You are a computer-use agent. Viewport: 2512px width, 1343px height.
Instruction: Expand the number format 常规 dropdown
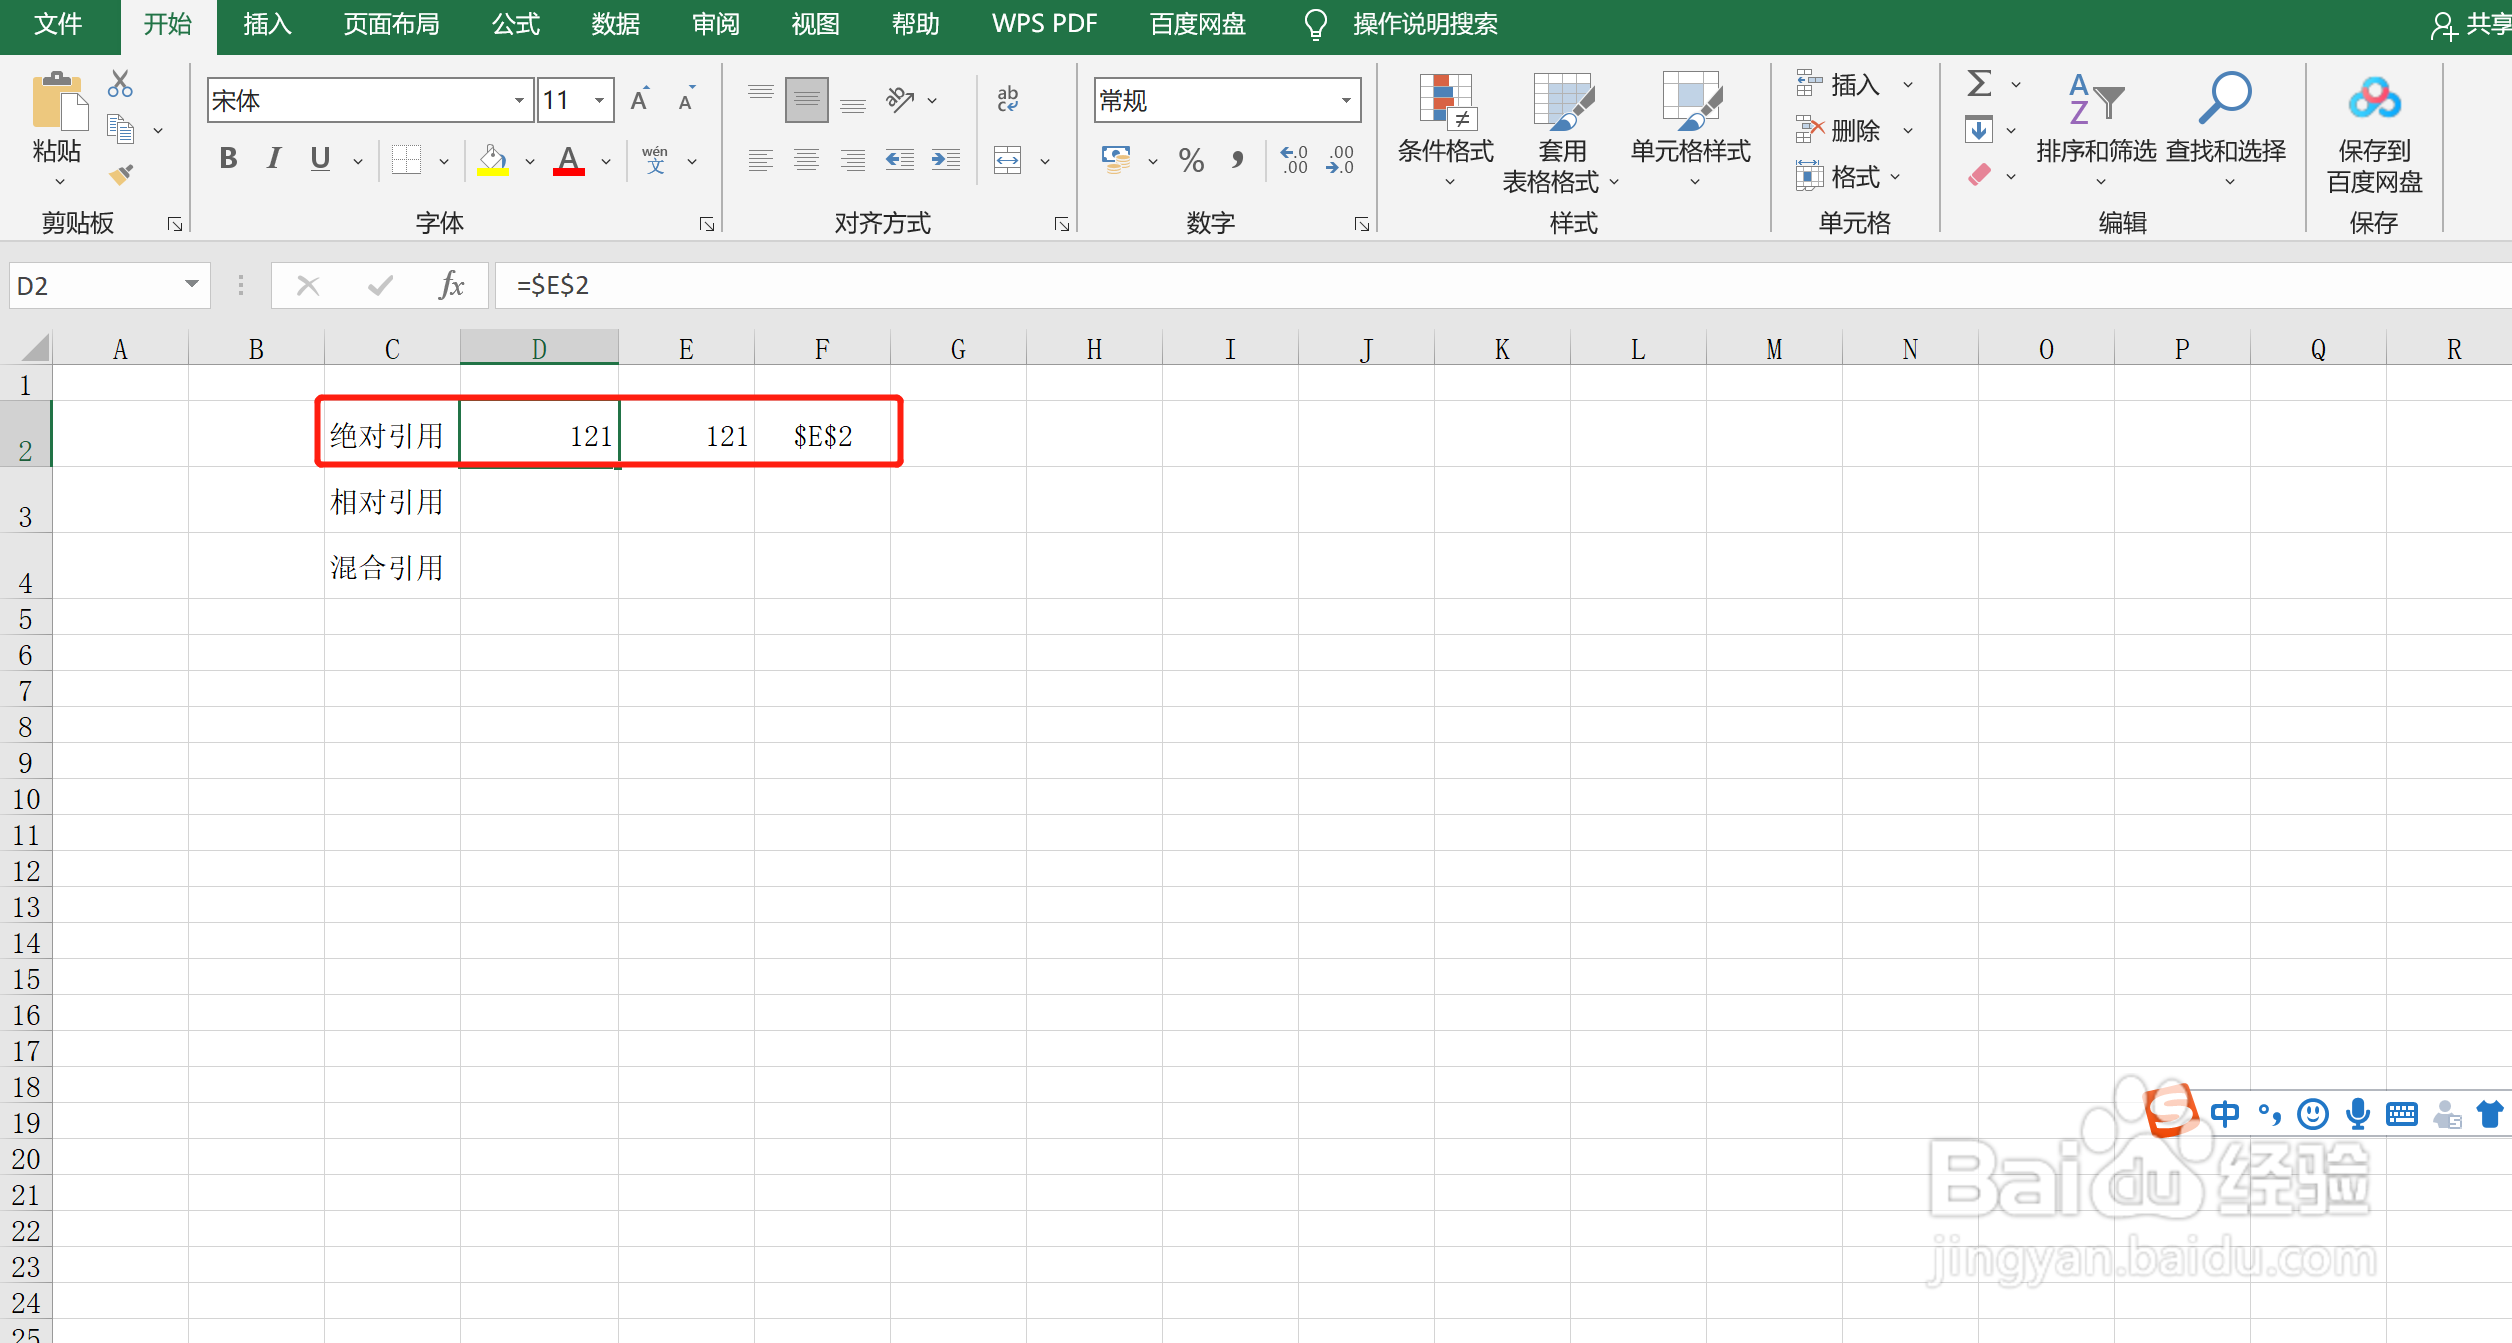[x=1346, y=100]
